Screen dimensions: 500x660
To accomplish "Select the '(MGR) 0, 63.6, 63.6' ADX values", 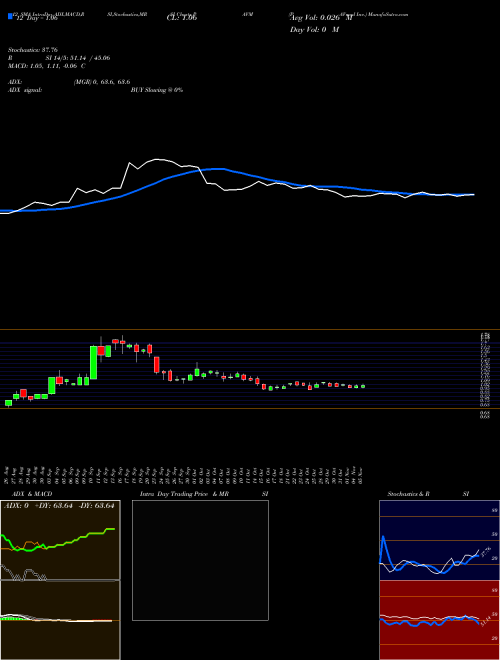I will [102, 82].
